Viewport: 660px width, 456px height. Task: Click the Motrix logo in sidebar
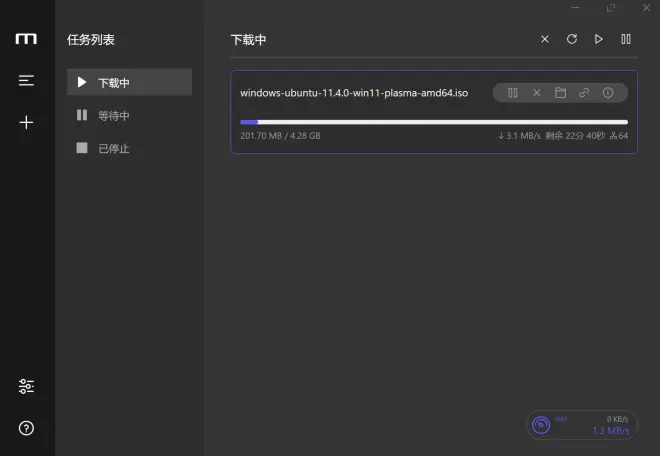(26, 39)
